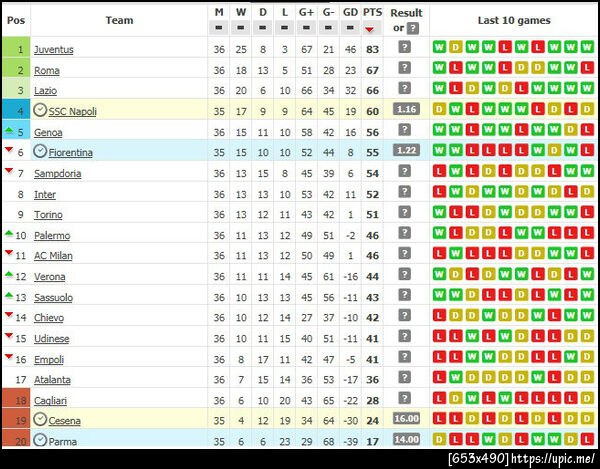
Task: Click the 16.00 odds button for Cesena
Action: [x=406, y=420]
